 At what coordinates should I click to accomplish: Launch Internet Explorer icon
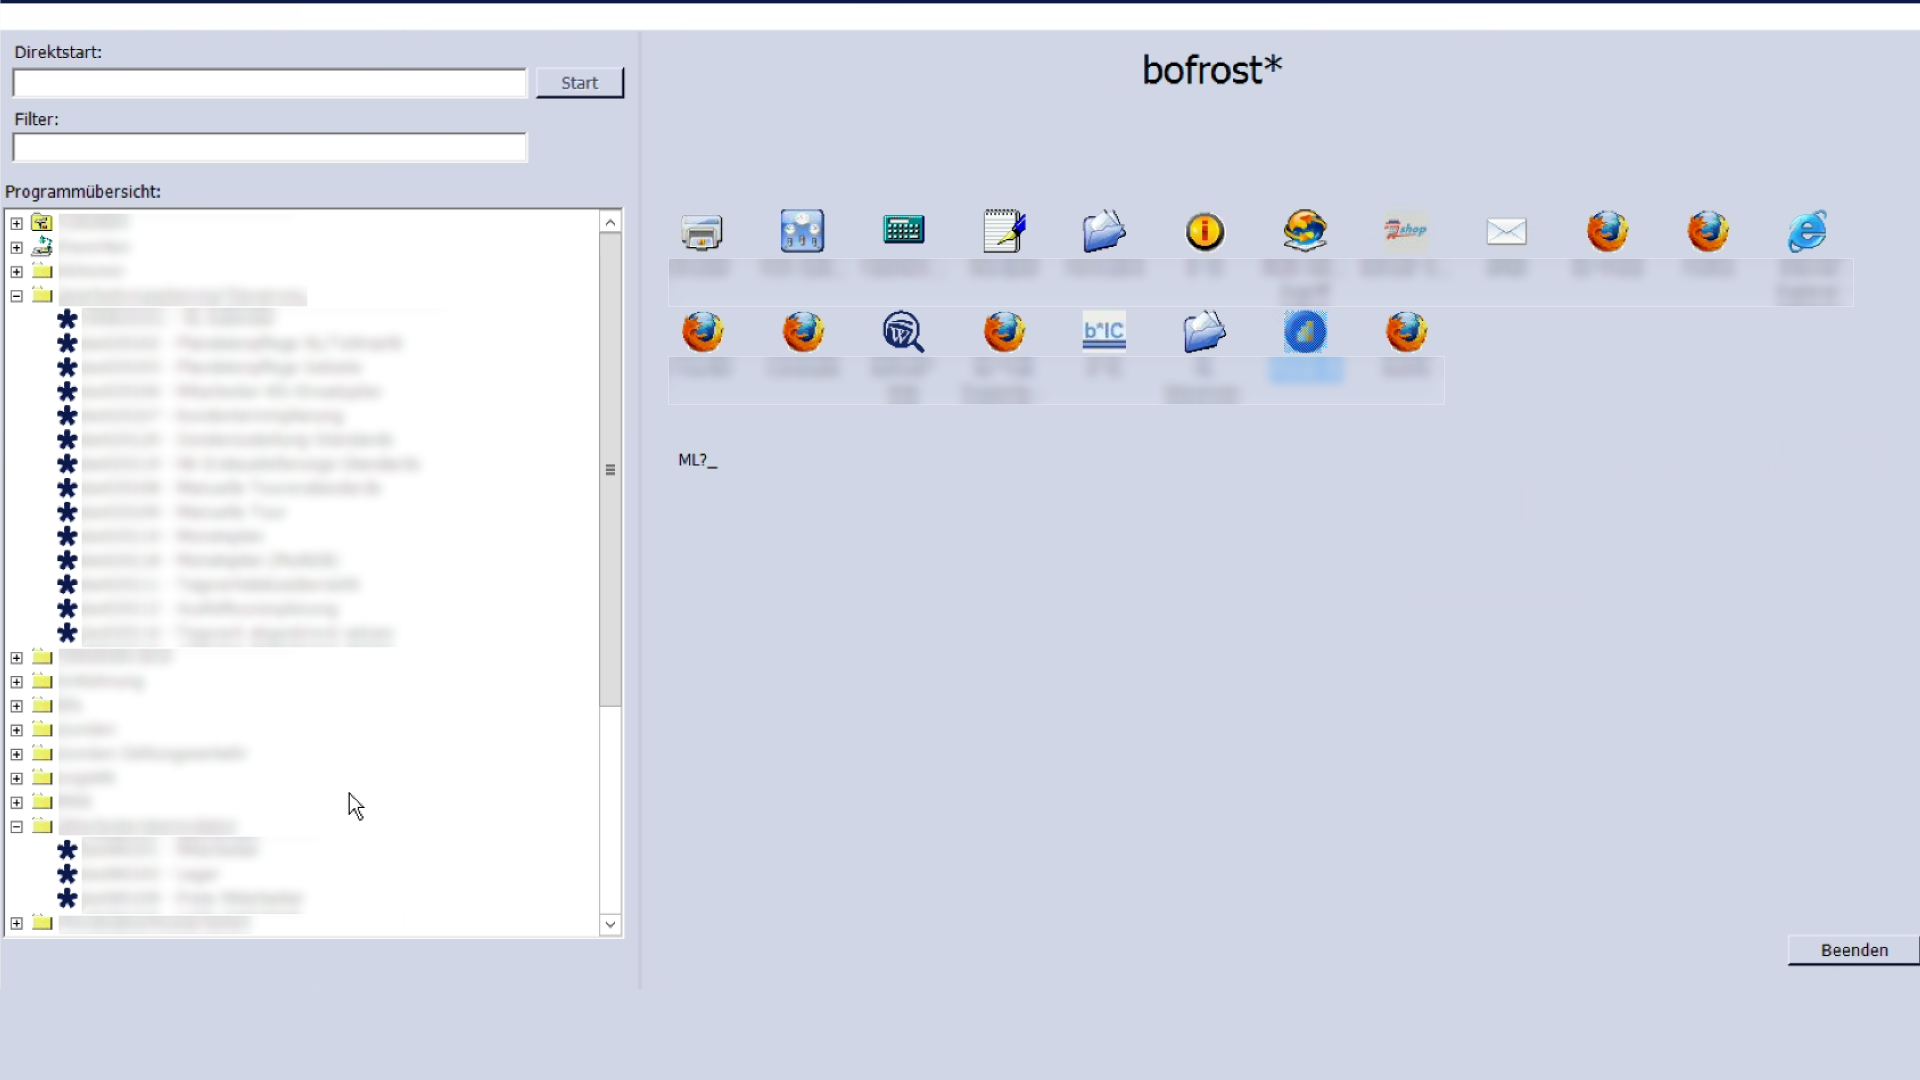[1807, 232]
